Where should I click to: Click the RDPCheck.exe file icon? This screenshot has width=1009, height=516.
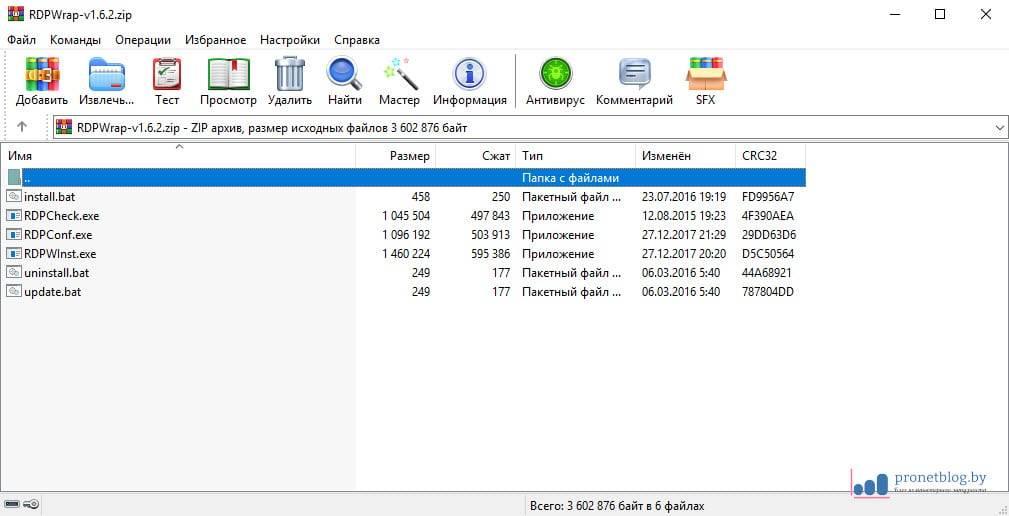coord(14,216)
